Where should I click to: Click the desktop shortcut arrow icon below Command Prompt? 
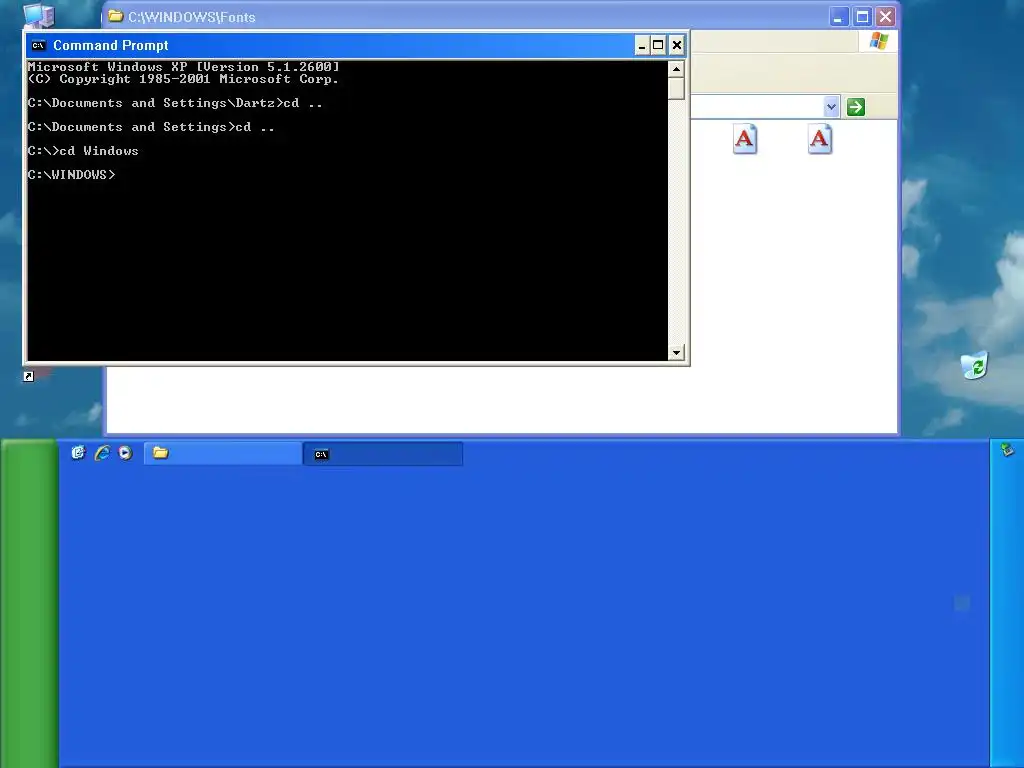click(x=29, y=376)
